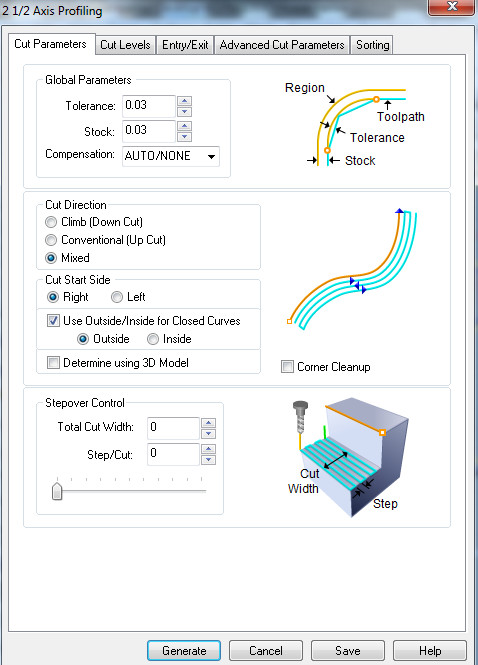The height and width of the screenshot is (665, 478).
Task: Decrease Total Cut Width down arrow
Action: coord(208,434)
